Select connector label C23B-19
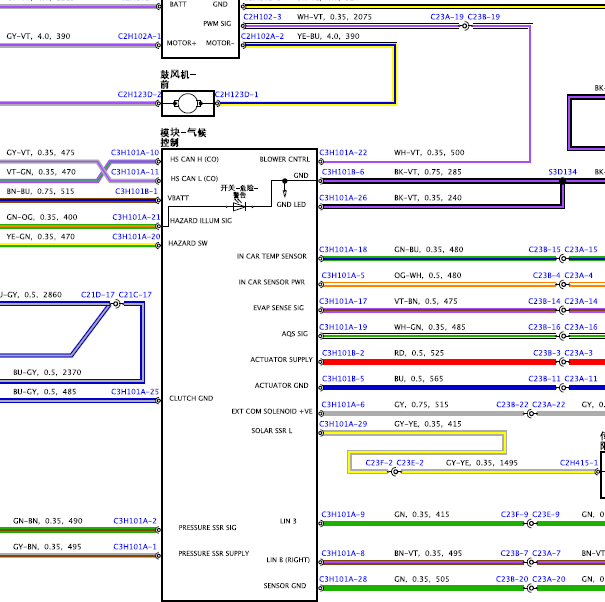Image resolution: width=605 pixels, height=602 pixels. [483, 17]
